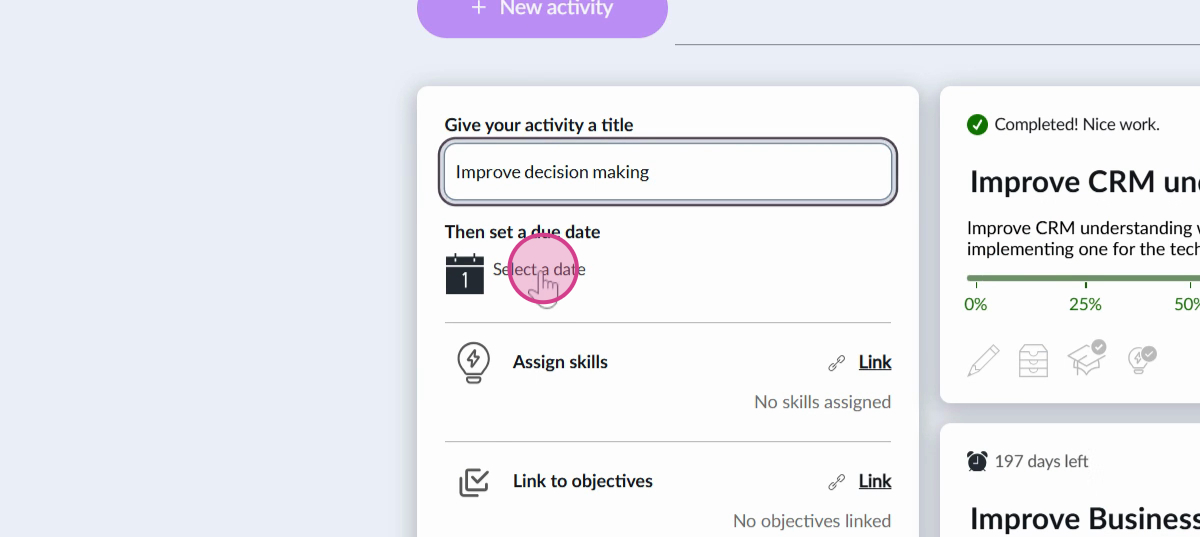
Task: Click the archive drawer icon on CRM card
Action: tap(1033, 360)
